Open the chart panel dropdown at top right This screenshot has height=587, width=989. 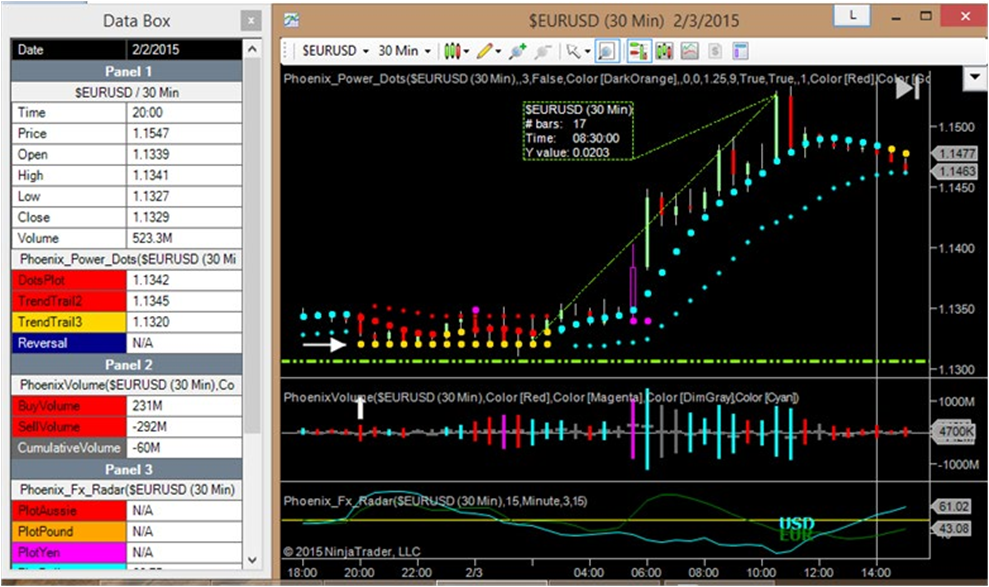coord(974,78)
